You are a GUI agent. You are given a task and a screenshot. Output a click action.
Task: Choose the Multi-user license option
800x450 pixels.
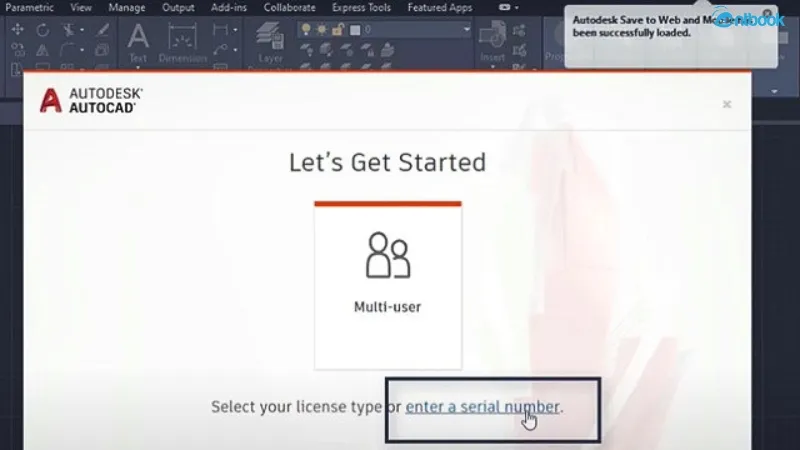point(387,285)
